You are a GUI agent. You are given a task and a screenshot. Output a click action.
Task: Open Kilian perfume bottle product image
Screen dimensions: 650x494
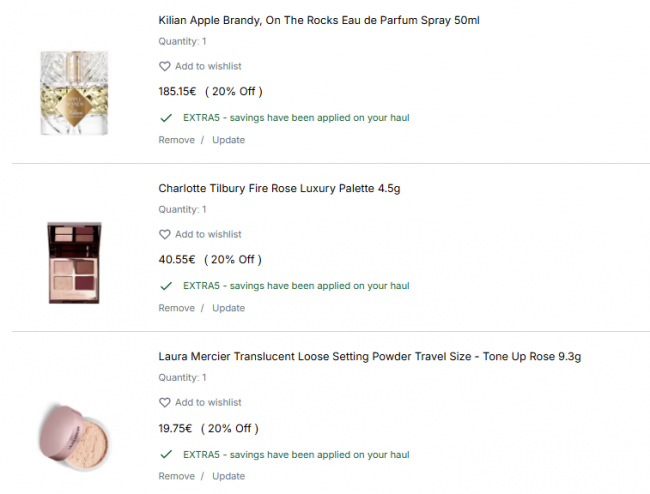pos(74,93)
